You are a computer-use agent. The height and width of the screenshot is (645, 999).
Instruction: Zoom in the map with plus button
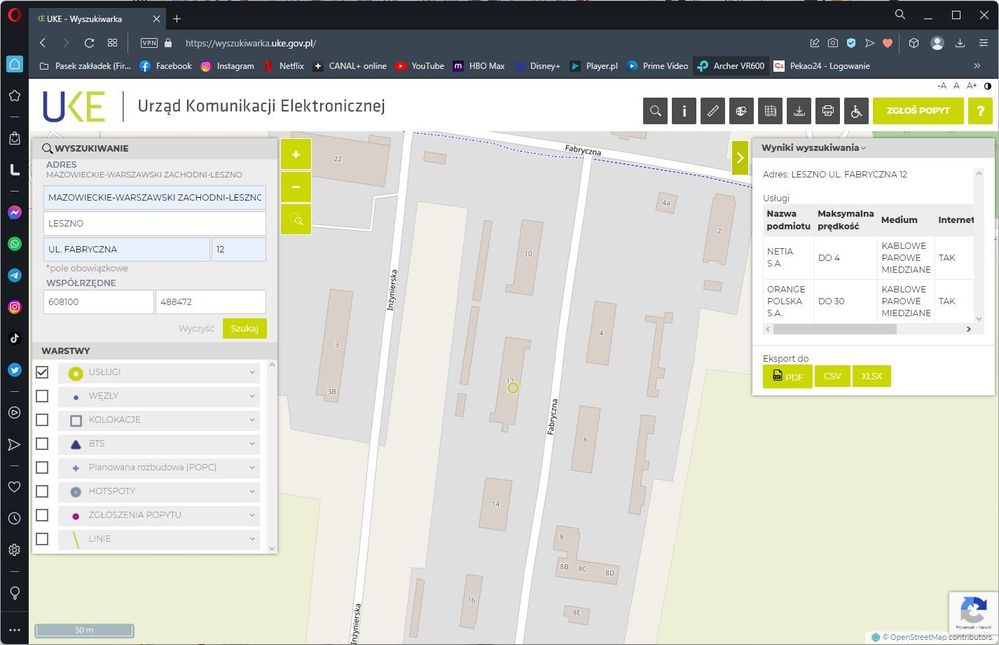point(296,155)
